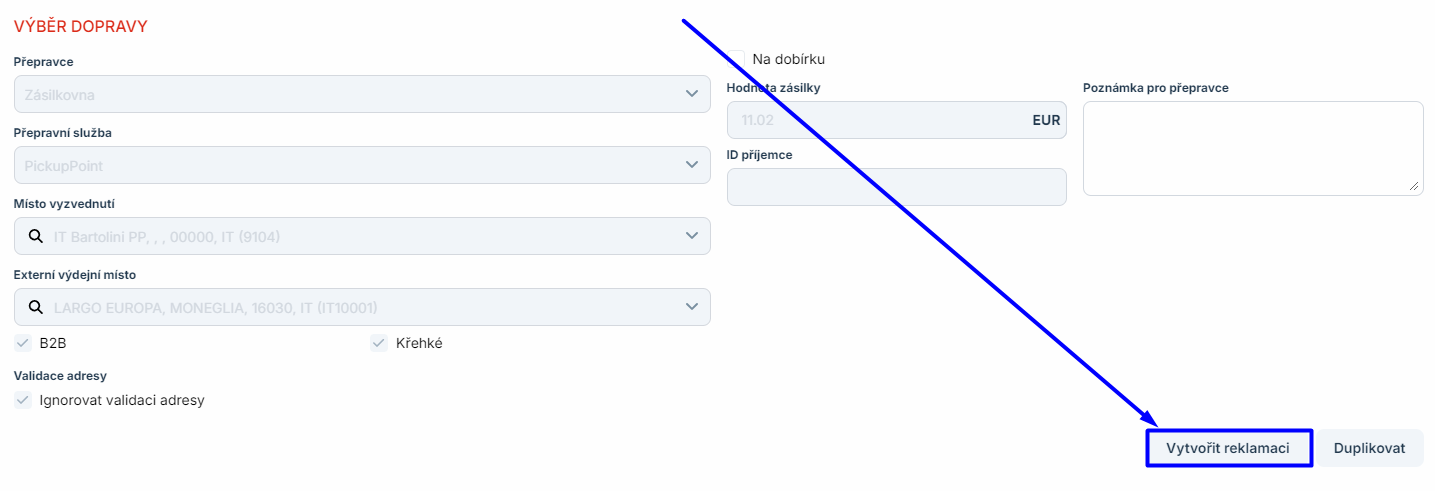Click the LARGO EUROPA pickup point text
Image resolution: width=1435 pixels, height=491 pixels.
(x=215, y=308)
